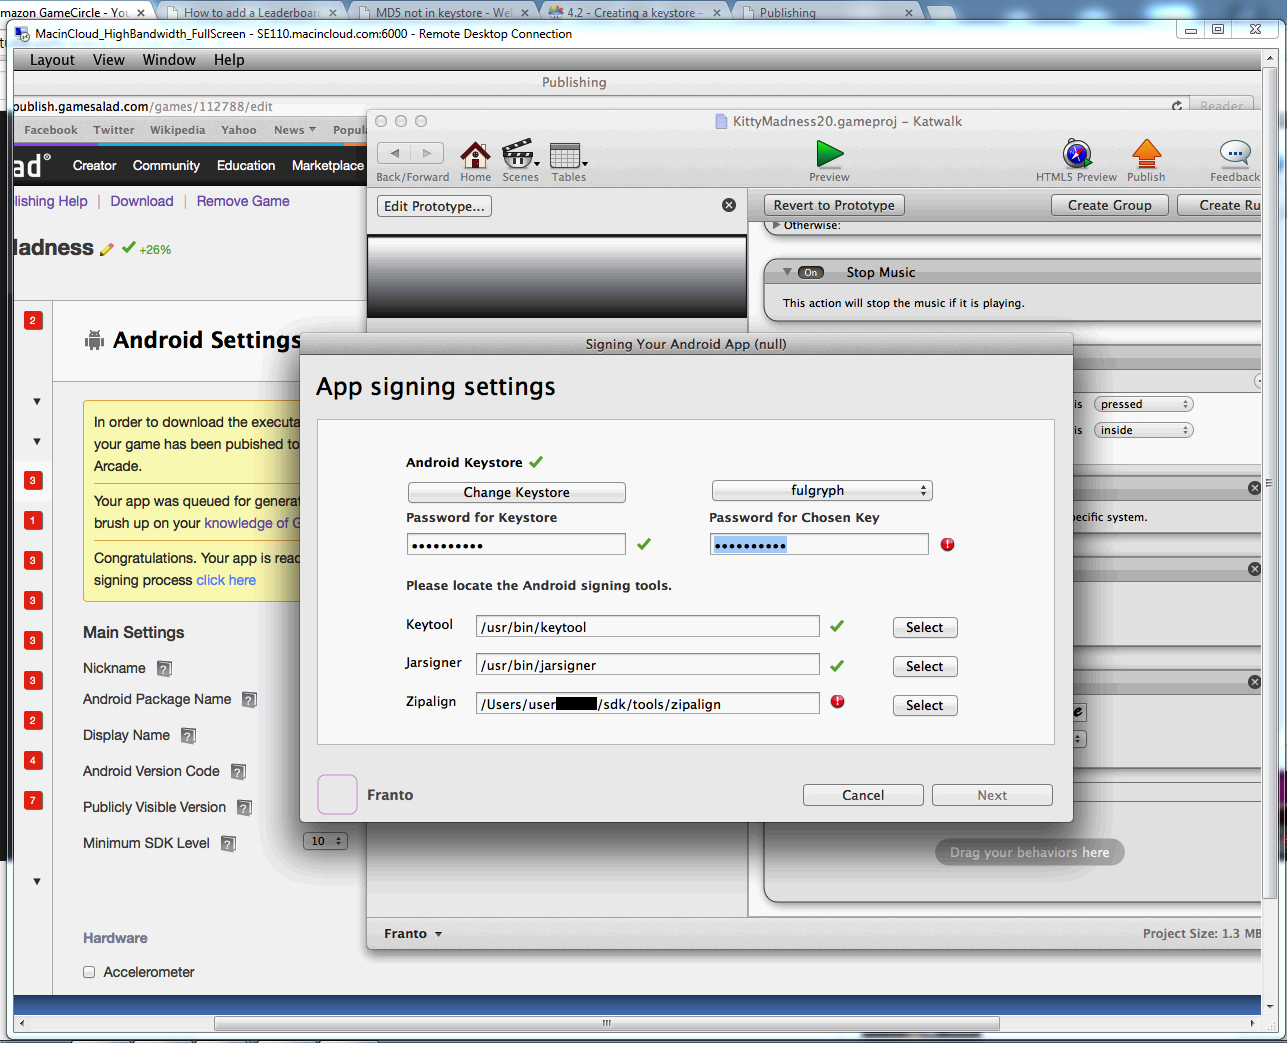Image resolution: width=1287 pixels, height=1043 pixels.
Task: Open the Help menu
Action: coord(229,60)
